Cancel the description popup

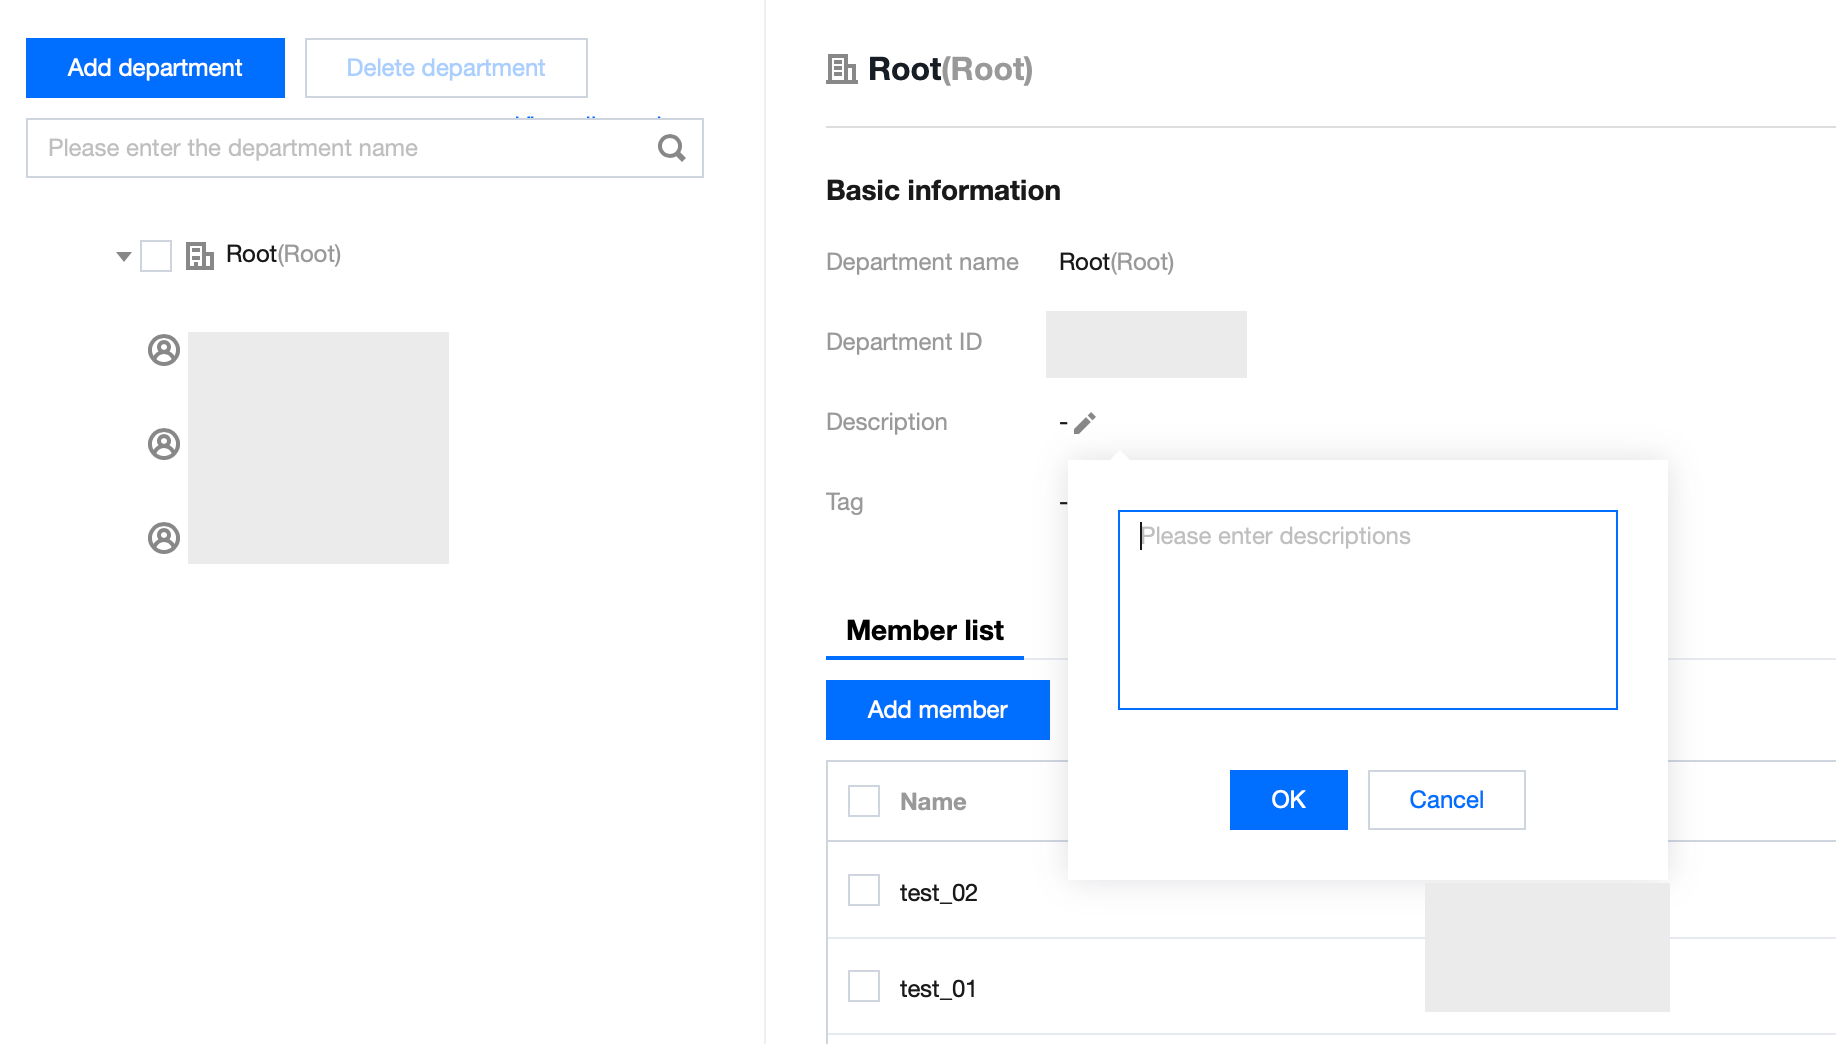[1446, 800]
